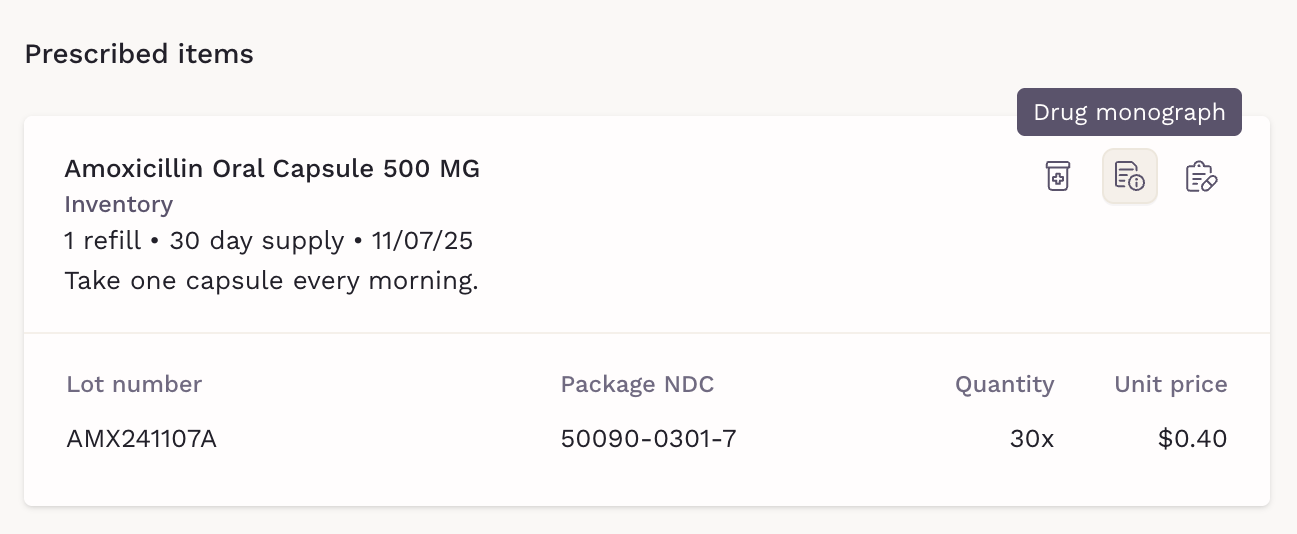Click the clipboard with pill icon
Viewport: 1297px width, 534px height.
point(1201,177)
